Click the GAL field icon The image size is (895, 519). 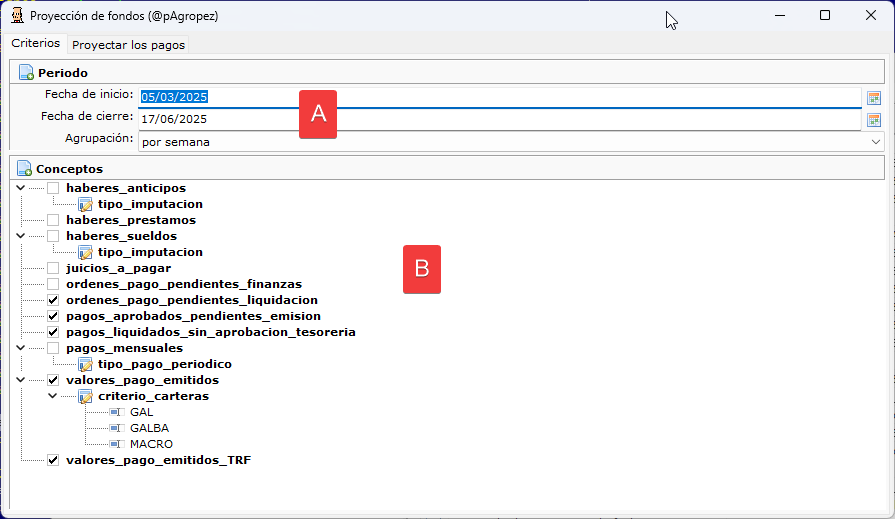[116, 412]
